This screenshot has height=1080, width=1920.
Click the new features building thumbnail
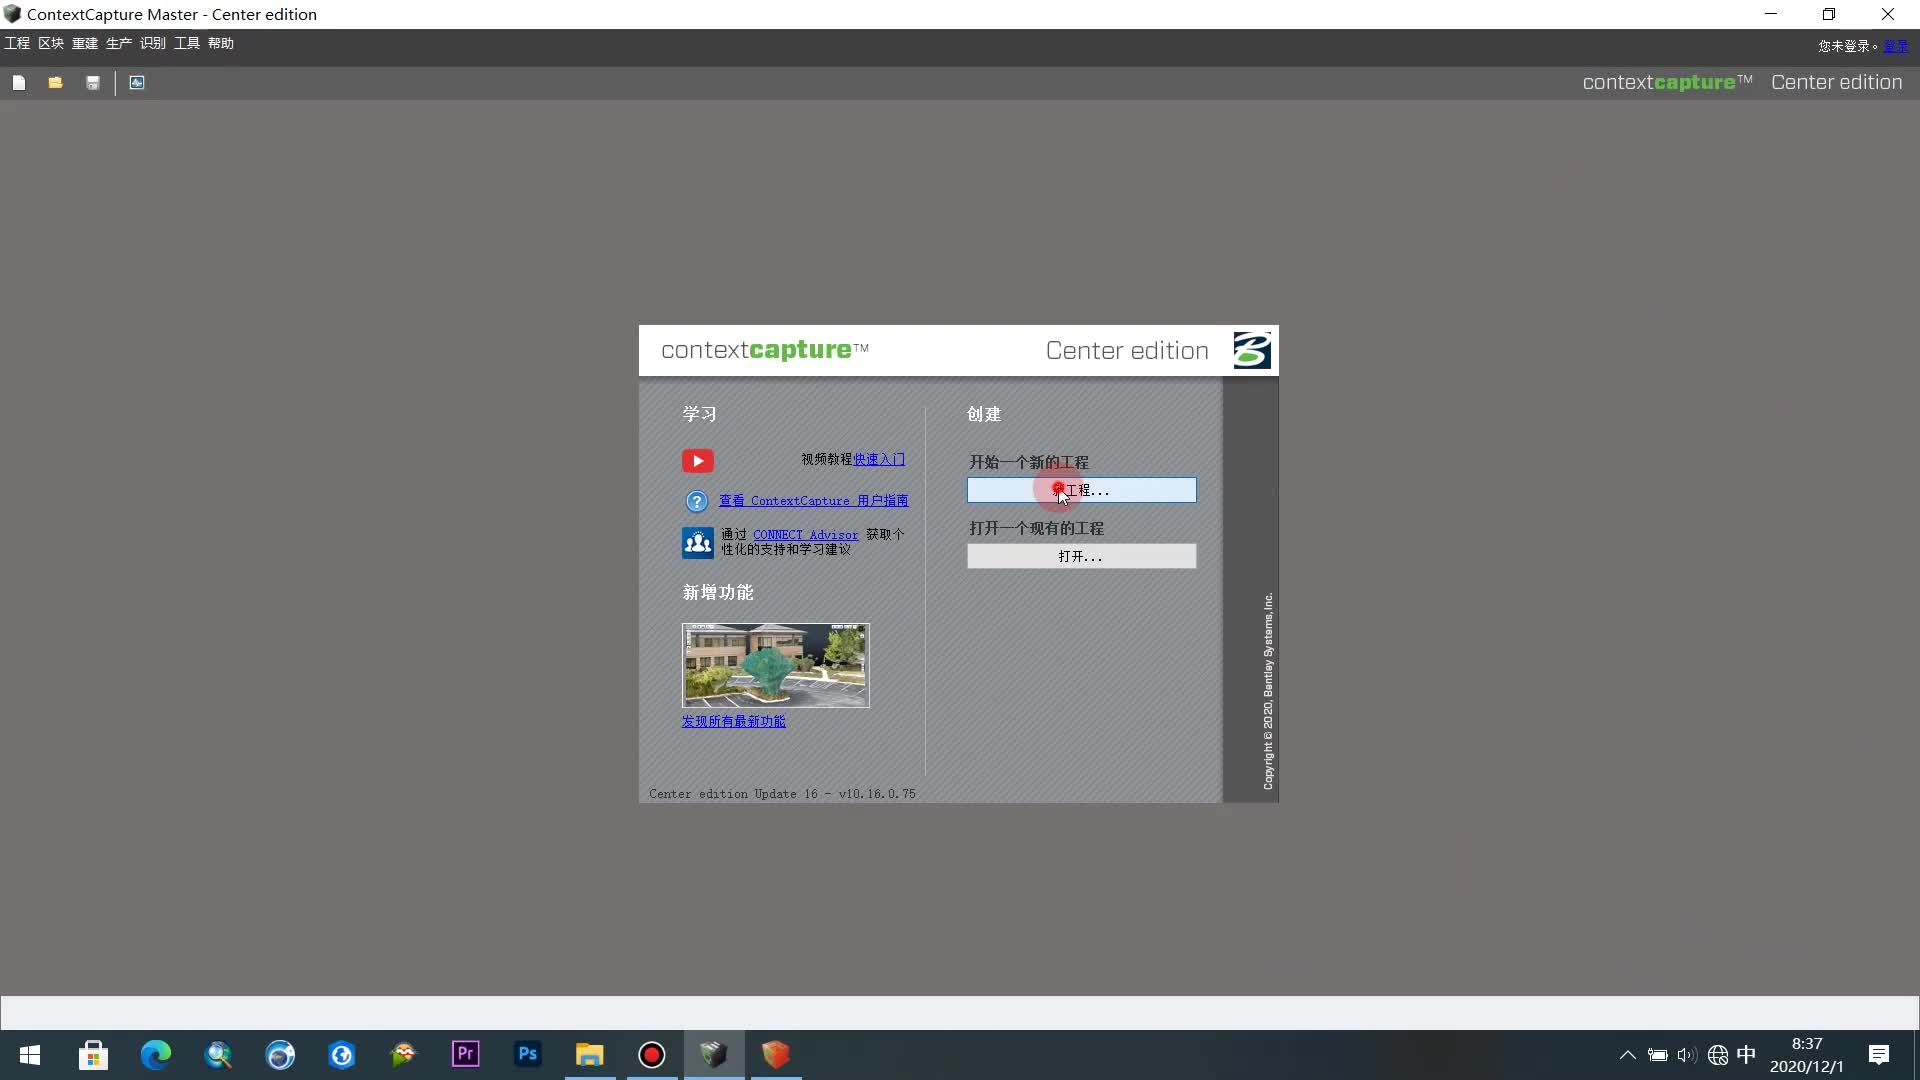click(x=775, y=665)
